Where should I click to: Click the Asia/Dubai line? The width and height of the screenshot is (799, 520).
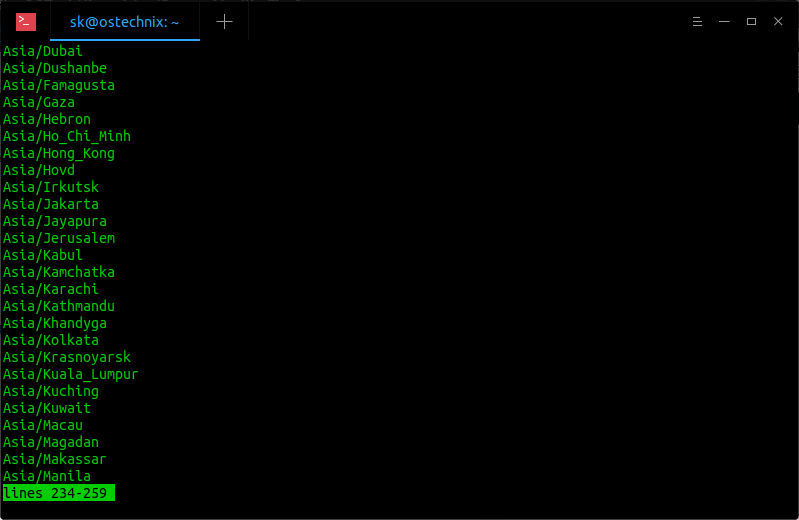[x=42, y=51]
